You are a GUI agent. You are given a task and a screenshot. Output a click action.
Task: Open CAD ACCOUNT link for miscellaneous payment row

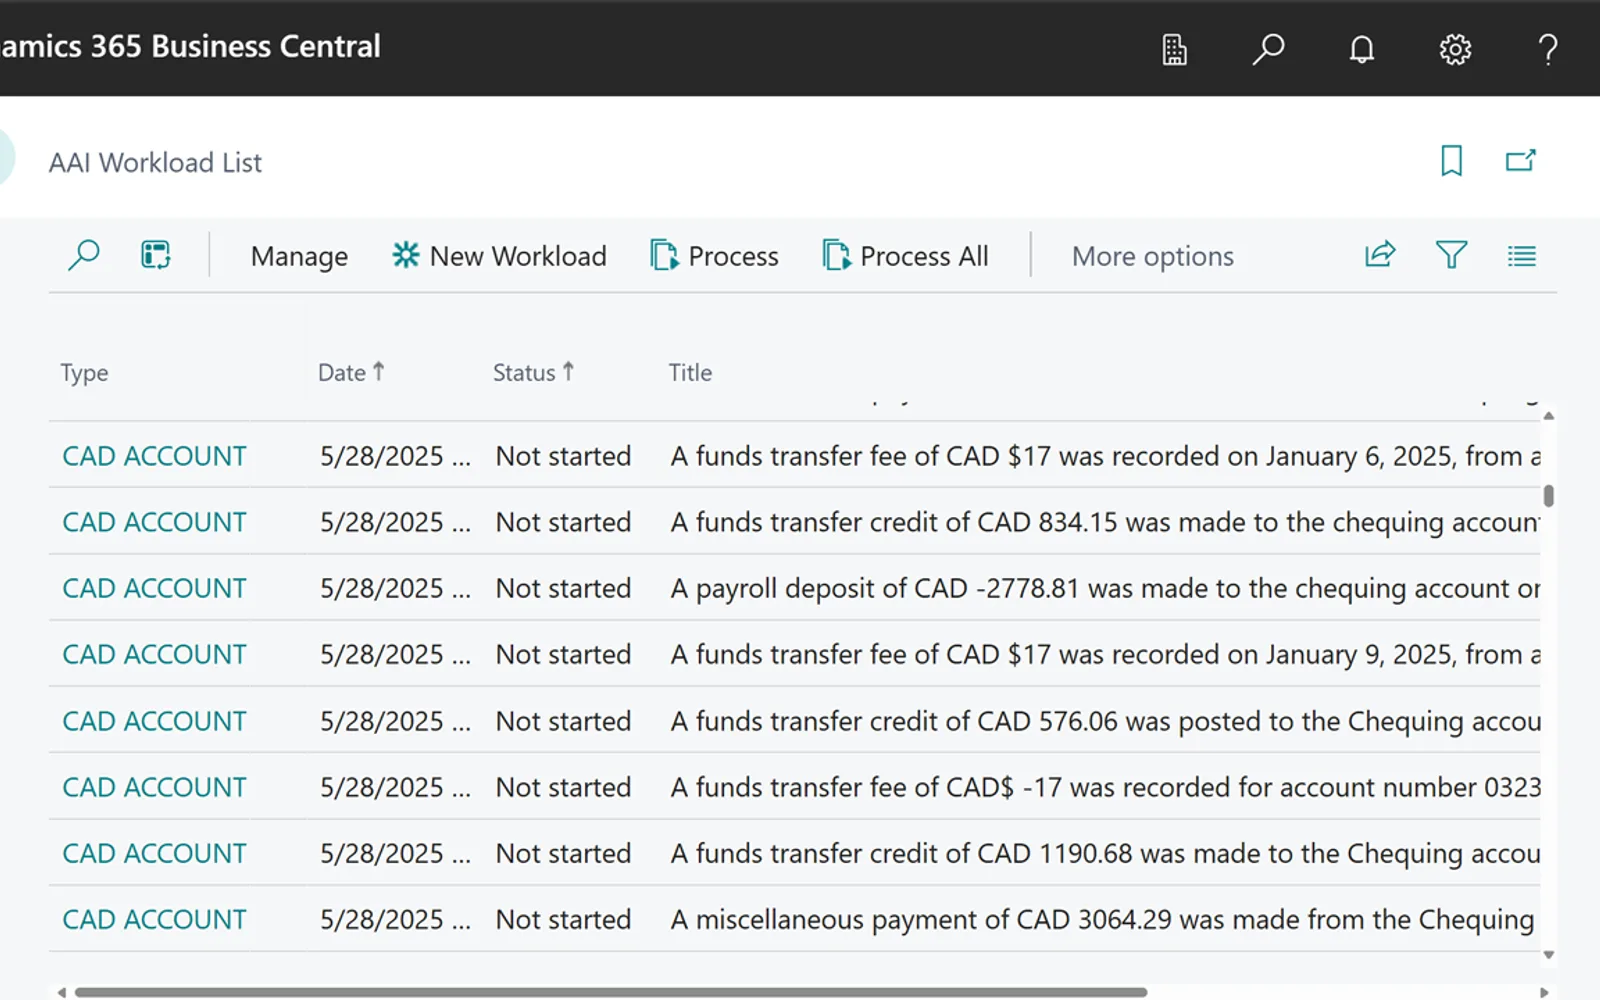(x=154, y=919)
